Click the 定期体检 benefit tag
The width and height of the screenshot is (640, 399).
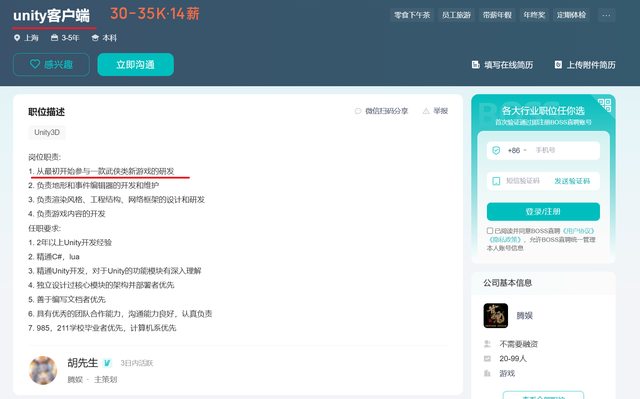point(571,15)
